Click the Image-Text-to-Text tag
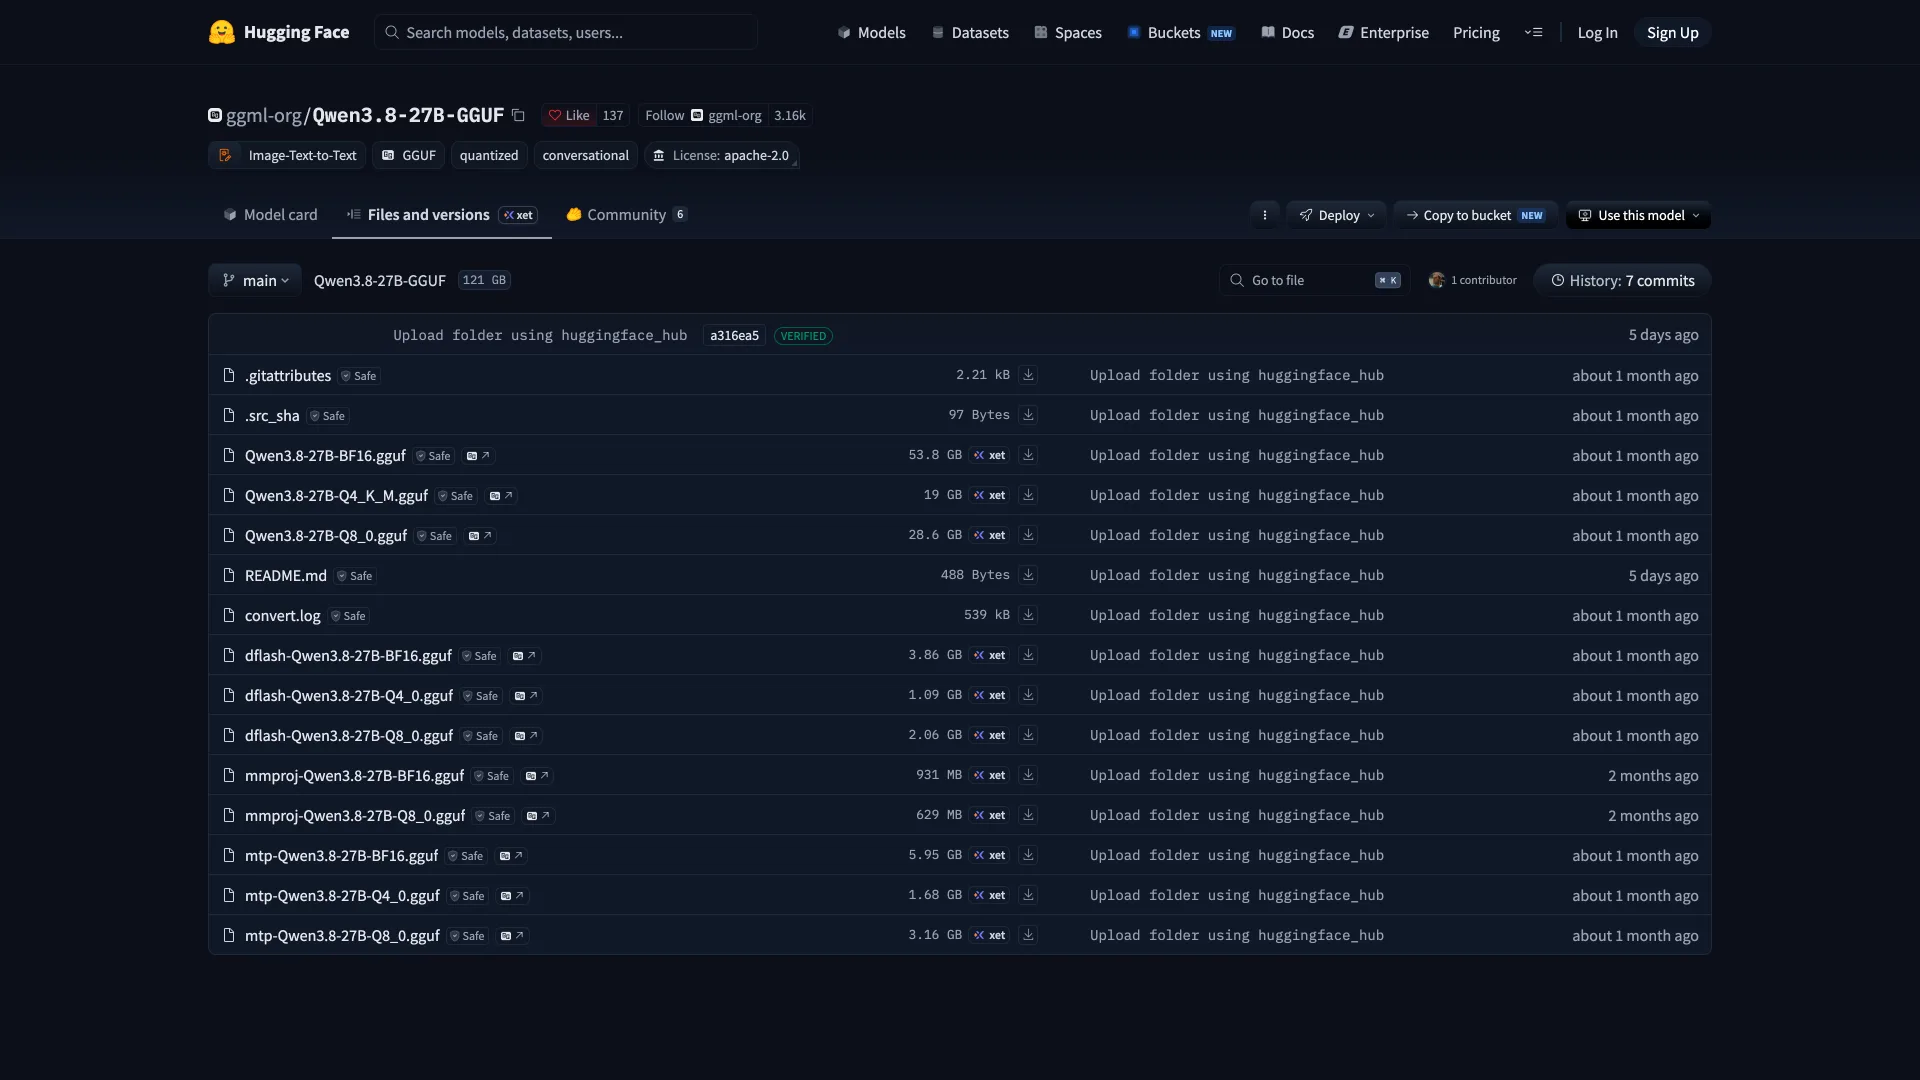Image resolution: width=1920 pixels, height=1080 pixels. tap(287, 155)
